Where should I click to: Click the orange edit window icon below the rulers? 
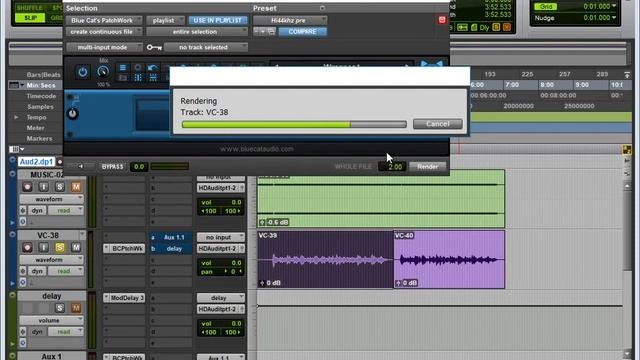[x=627, y=150]
